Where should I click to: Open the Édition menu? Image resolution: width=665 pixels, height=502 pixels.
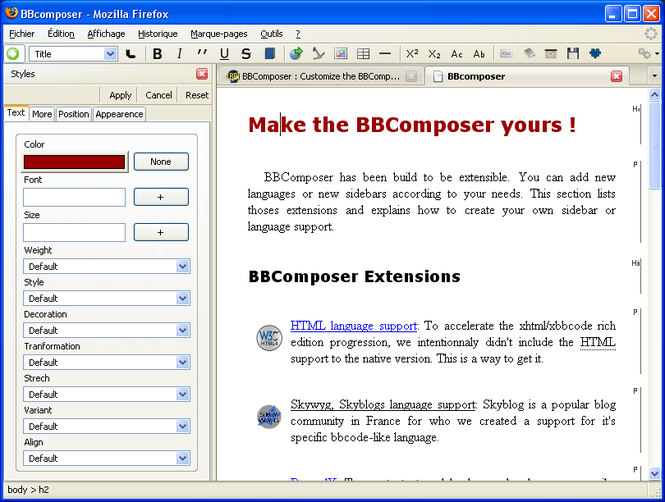(61, 33)
